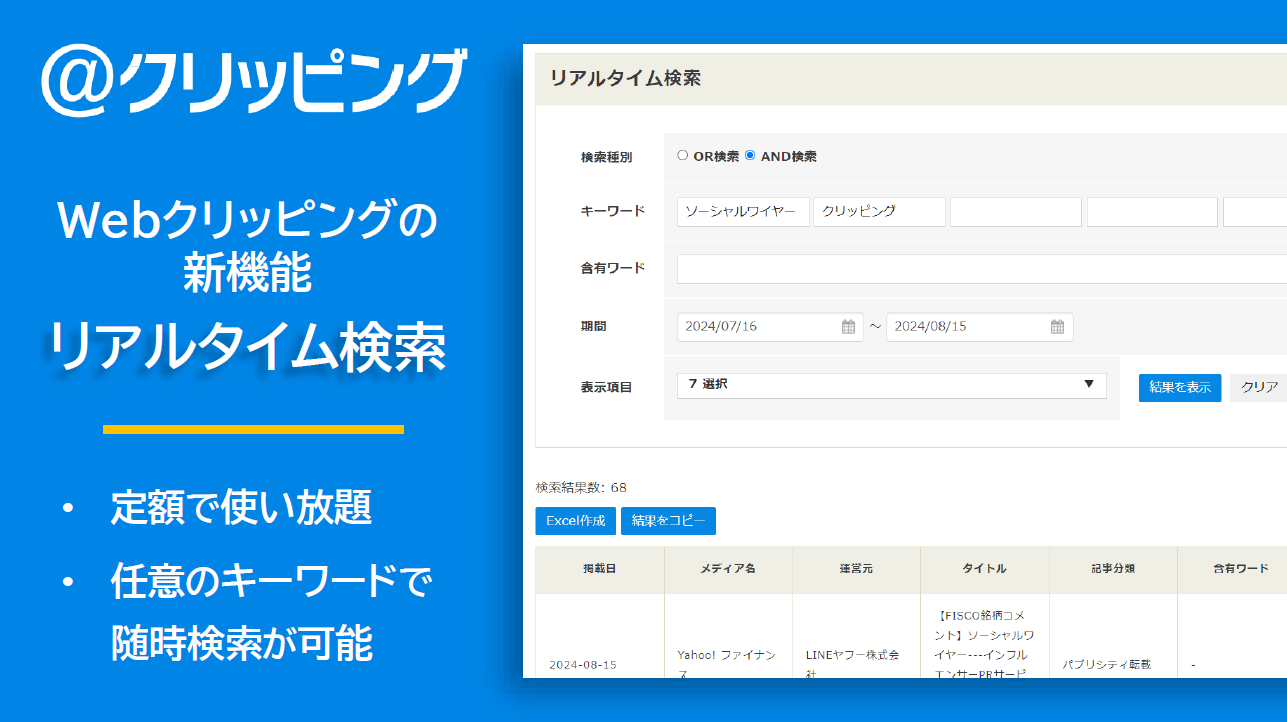Click the 結果をコピー button
The image size is (1287, 722).
click(x=668, y=520)
